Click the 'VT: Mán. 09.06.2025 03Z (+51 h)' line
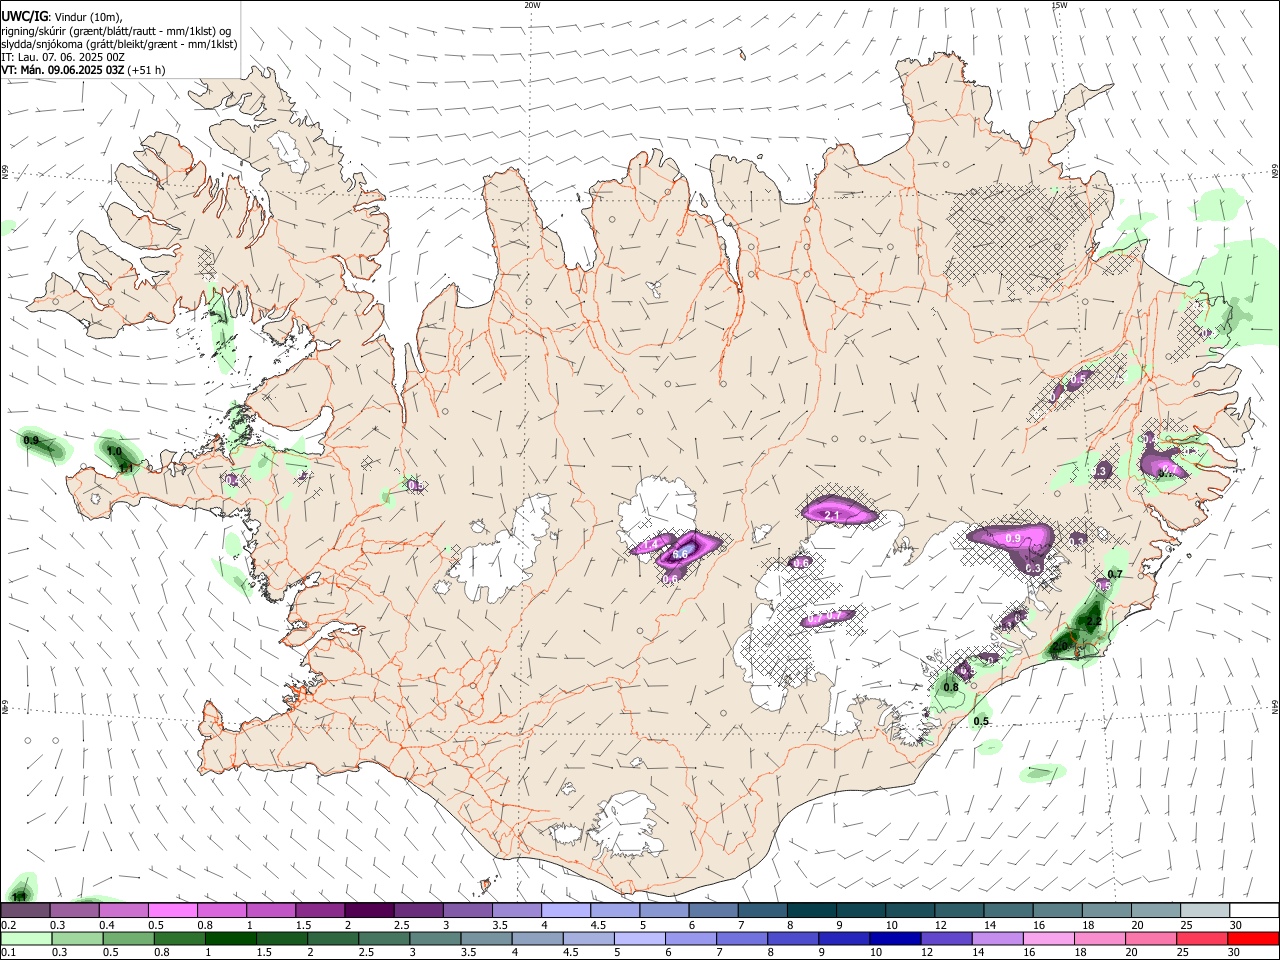Image resolution: width=1280 pixels, height=960 pixels. pos(83,70)
